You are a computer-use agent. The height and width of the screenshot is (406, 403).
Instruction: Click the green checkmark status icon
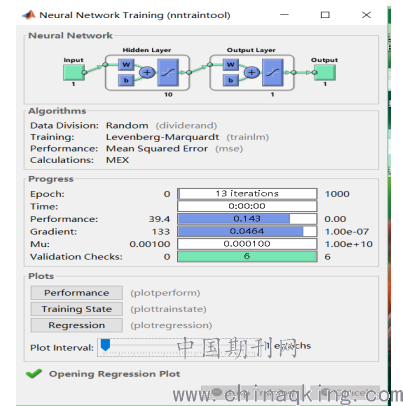pyautogui.click(x=34, y=373)
